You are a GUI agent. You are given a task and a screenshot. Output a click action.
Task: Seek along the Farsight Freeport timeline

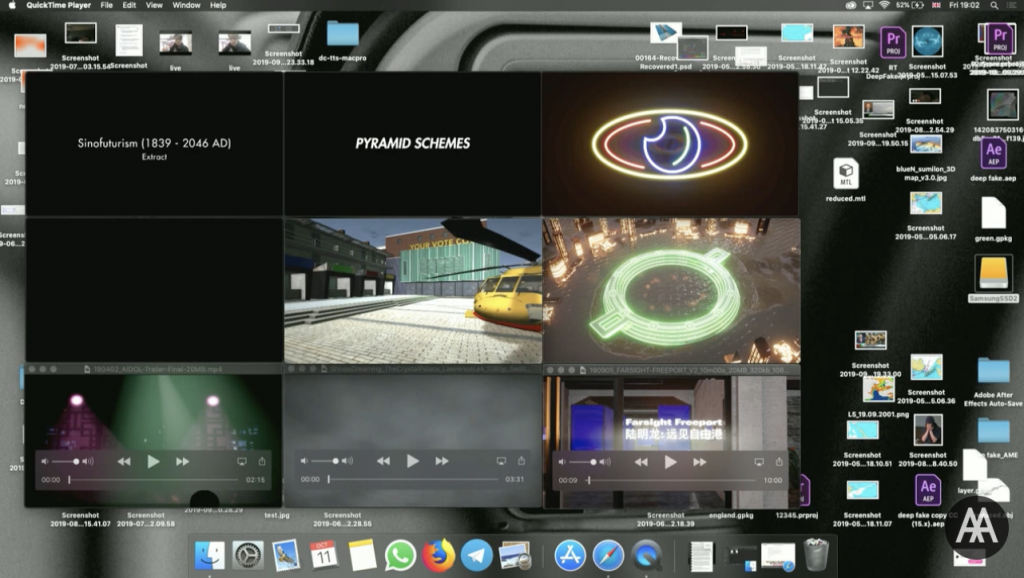click(x=671, y=480)
